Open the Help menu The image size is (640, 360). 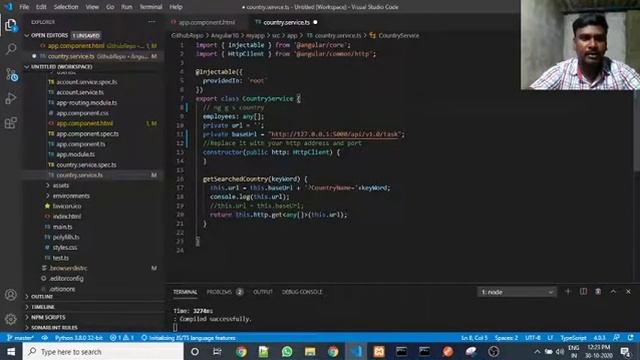point(176,7)
